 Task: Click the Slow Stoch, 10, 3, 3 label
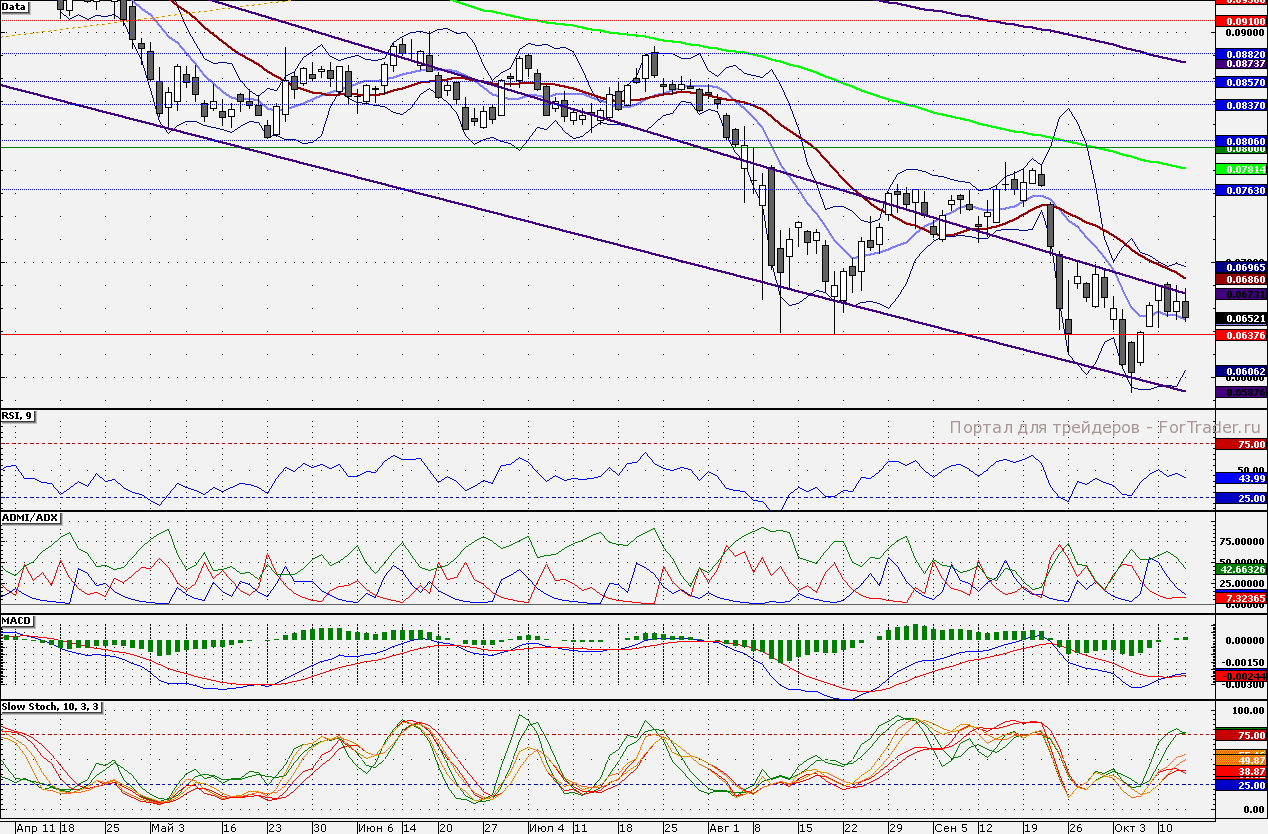50,707
